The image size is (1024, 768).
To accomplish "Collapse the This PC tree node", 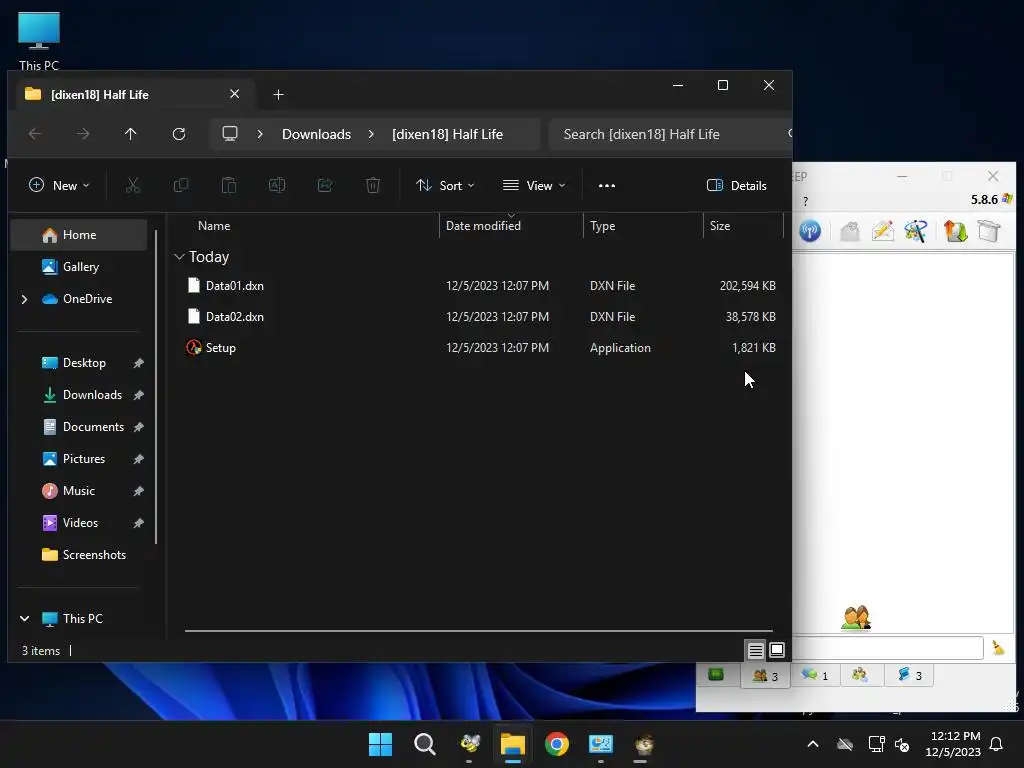I will (24, 618).
